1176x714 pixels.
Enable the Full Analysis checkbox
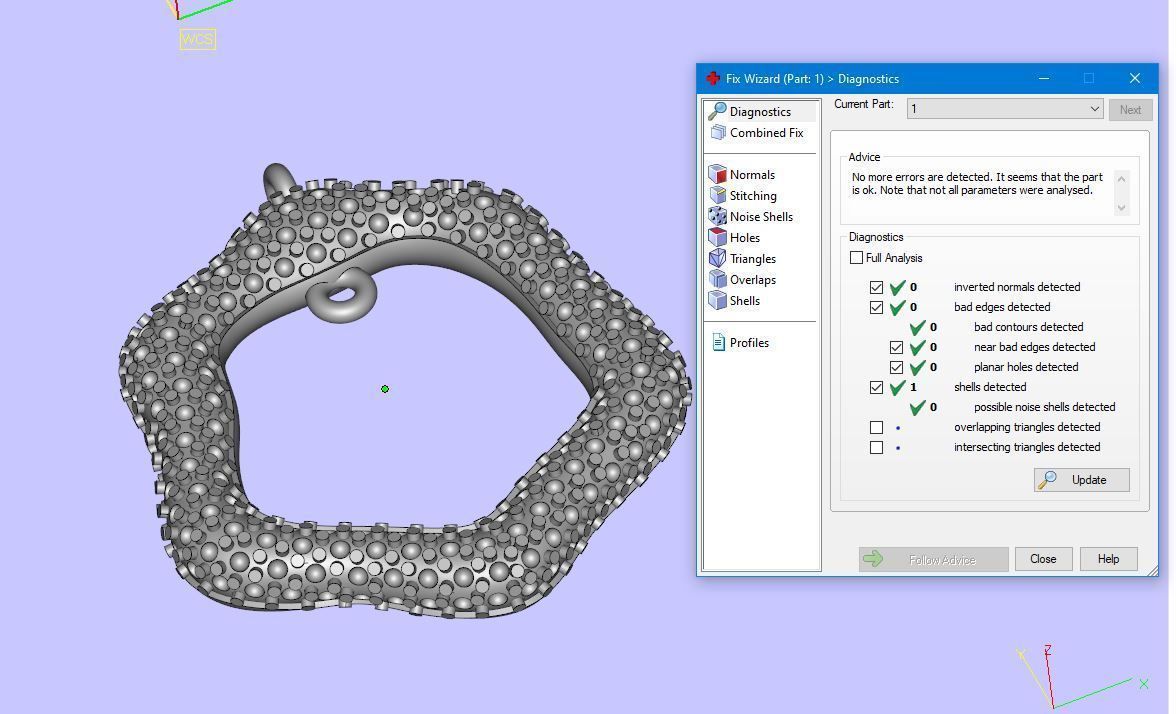tap(856, 257)
